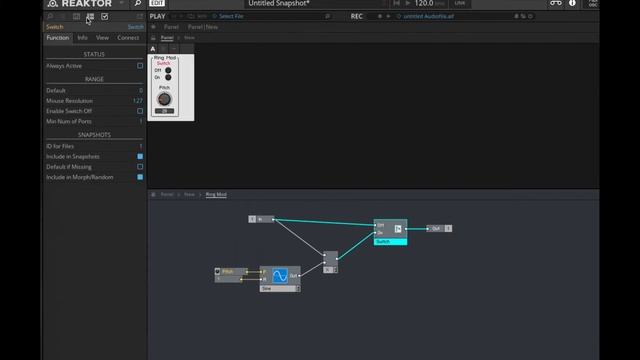Toggle Include in Morph/Random checkbox
The height and width of the screenshot is (360, 640).
(x=140, y=177)
